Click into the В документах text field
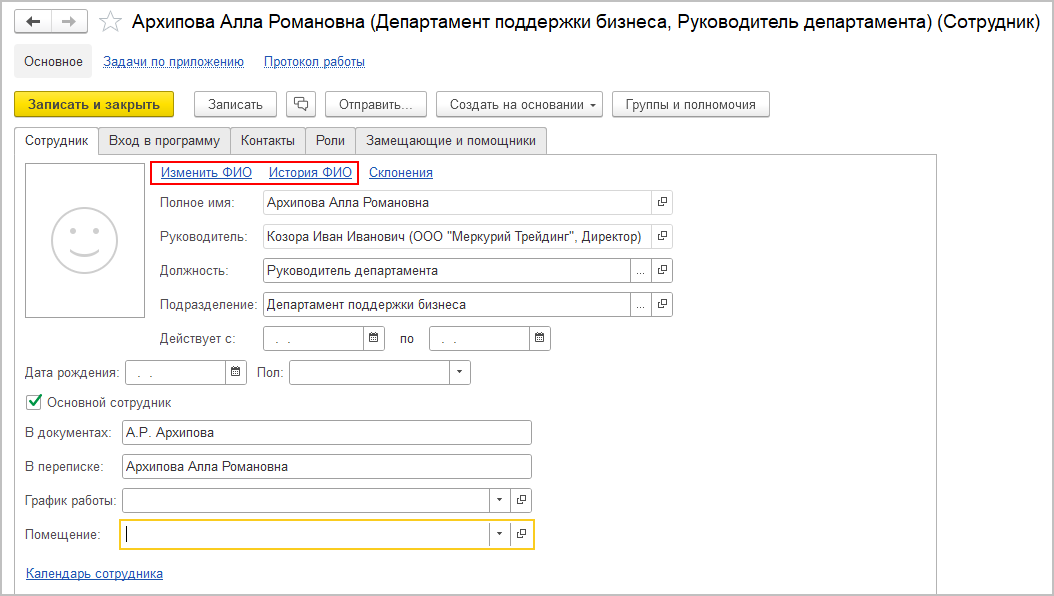 click(326, 432)
